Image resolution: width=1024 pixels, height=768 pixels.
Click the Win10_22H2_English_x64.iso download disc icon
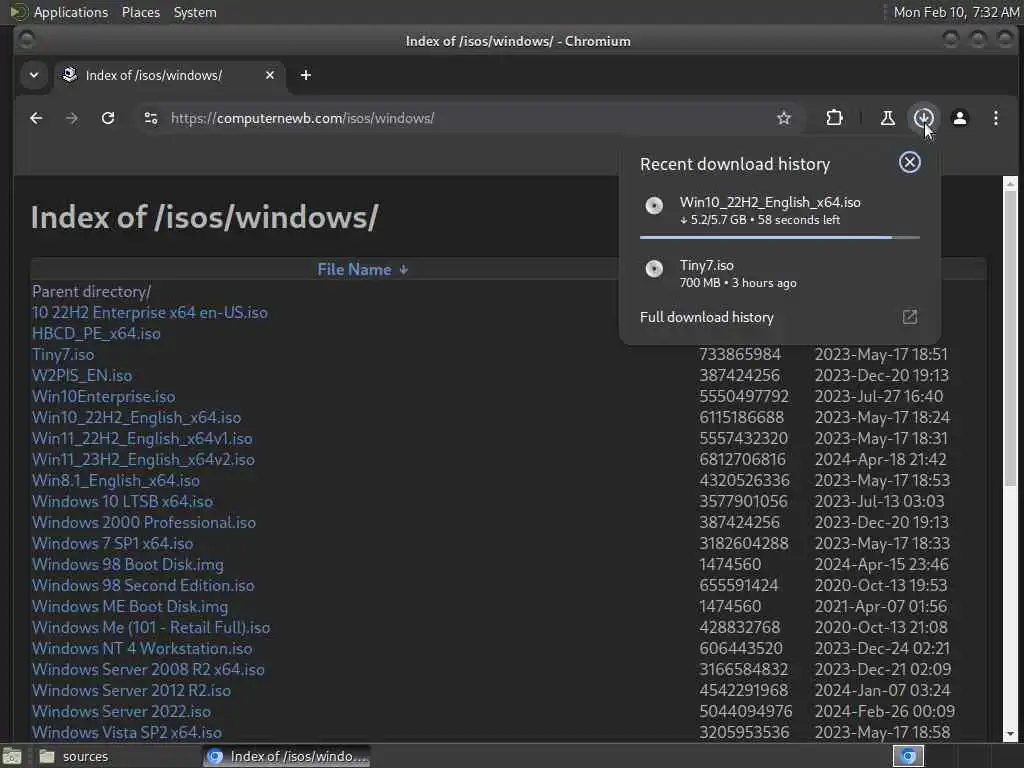[x=654, y=206]
